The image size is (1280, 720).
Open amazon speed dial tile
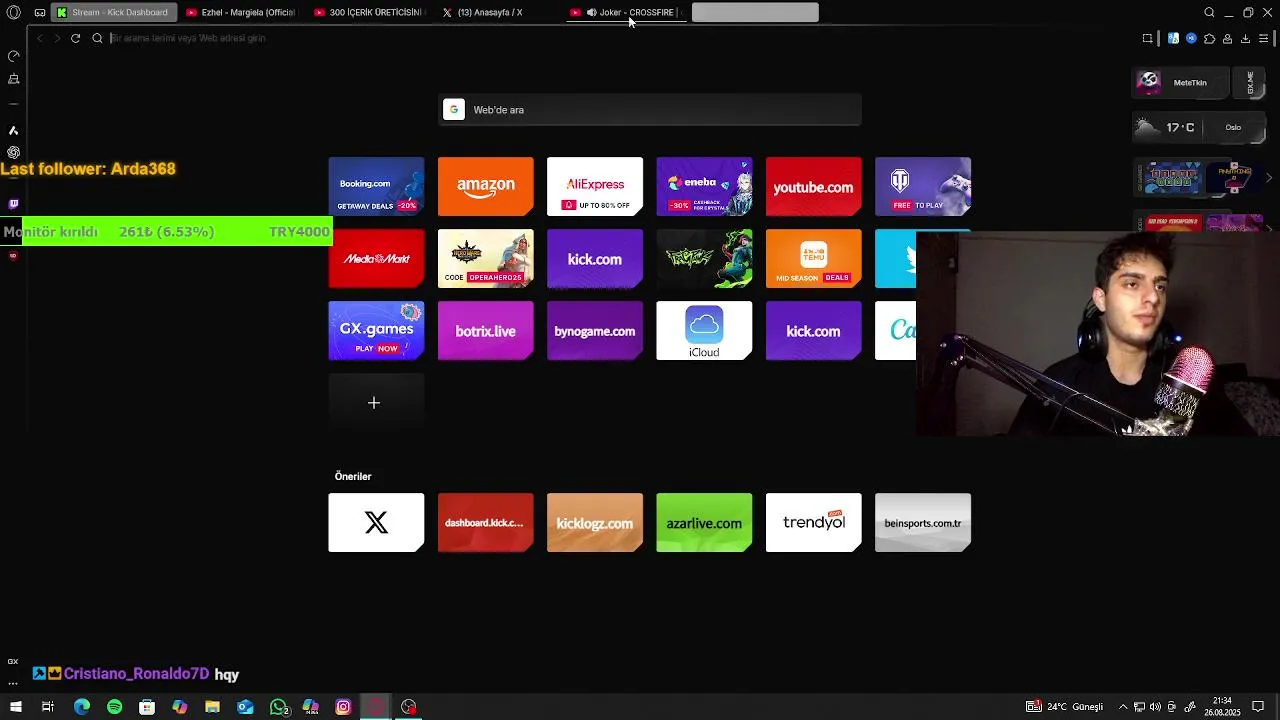point(485,186)
